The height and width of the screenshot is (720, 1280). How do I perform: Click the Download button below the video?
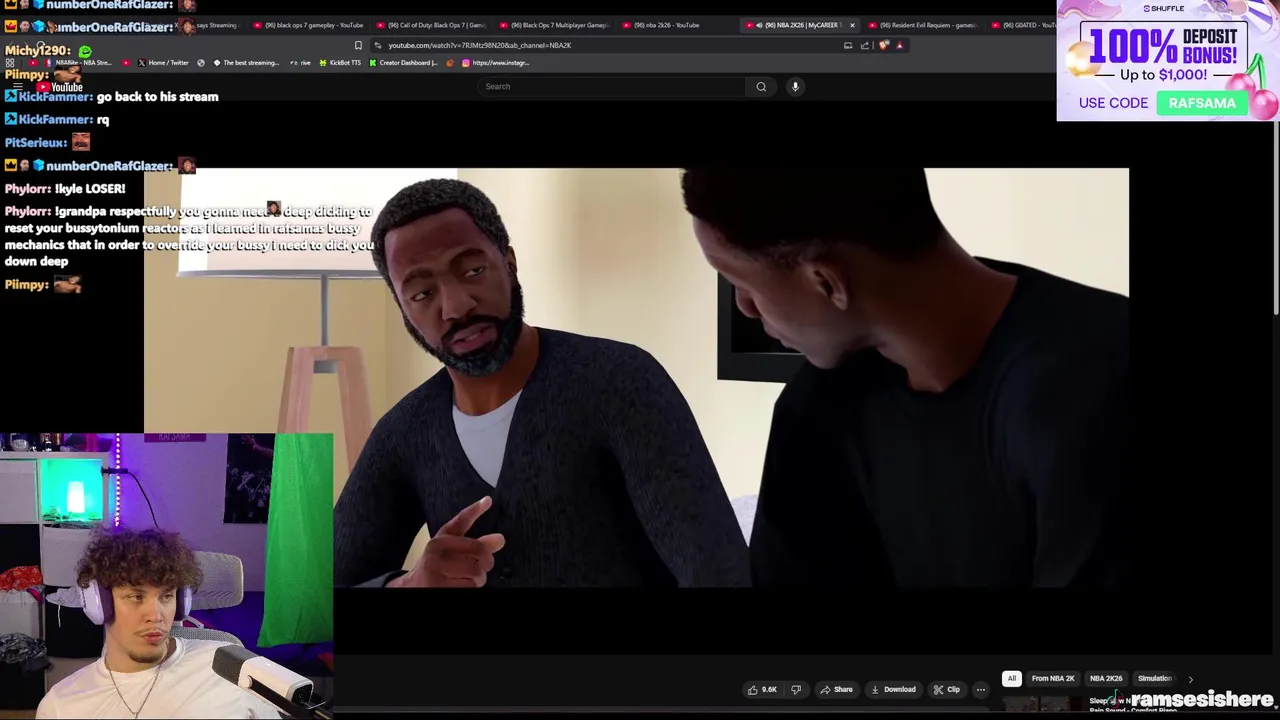893,690
